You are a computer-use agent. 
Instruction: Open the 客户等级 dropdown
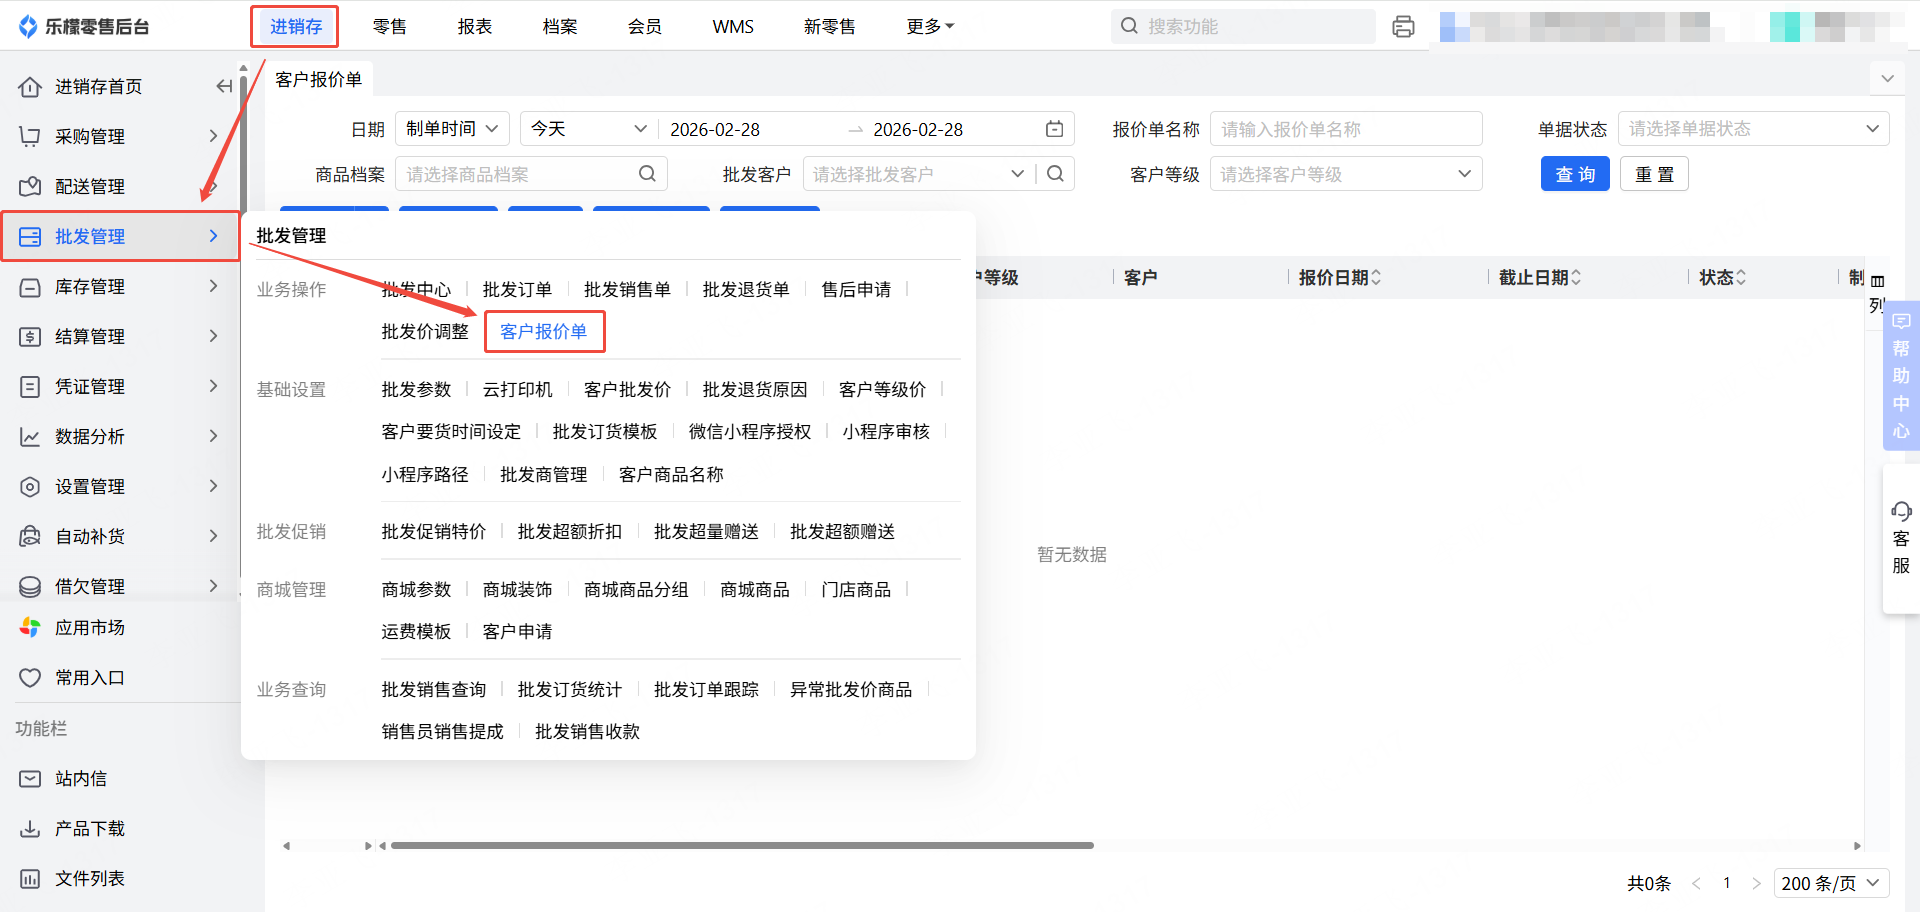[x=1346, y=174]
